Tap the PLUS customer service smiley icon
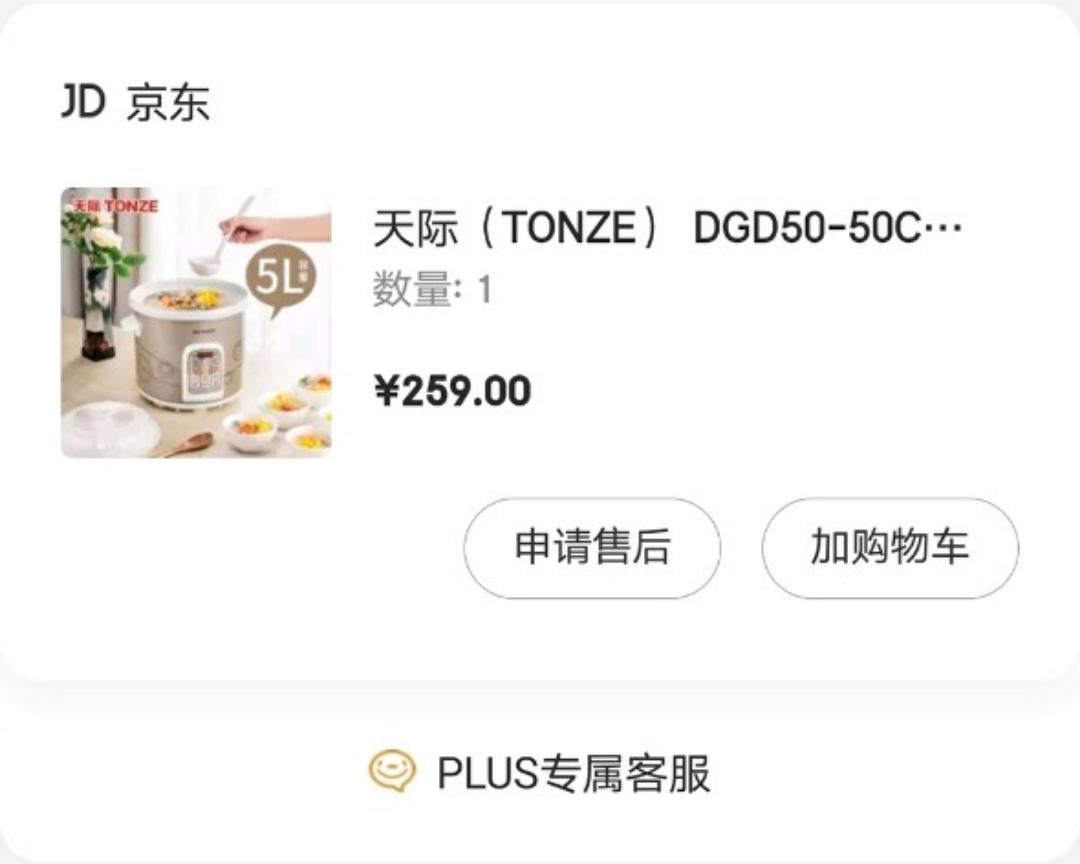The height and width of the screenshot is (864, 1080). pos(392,771)
